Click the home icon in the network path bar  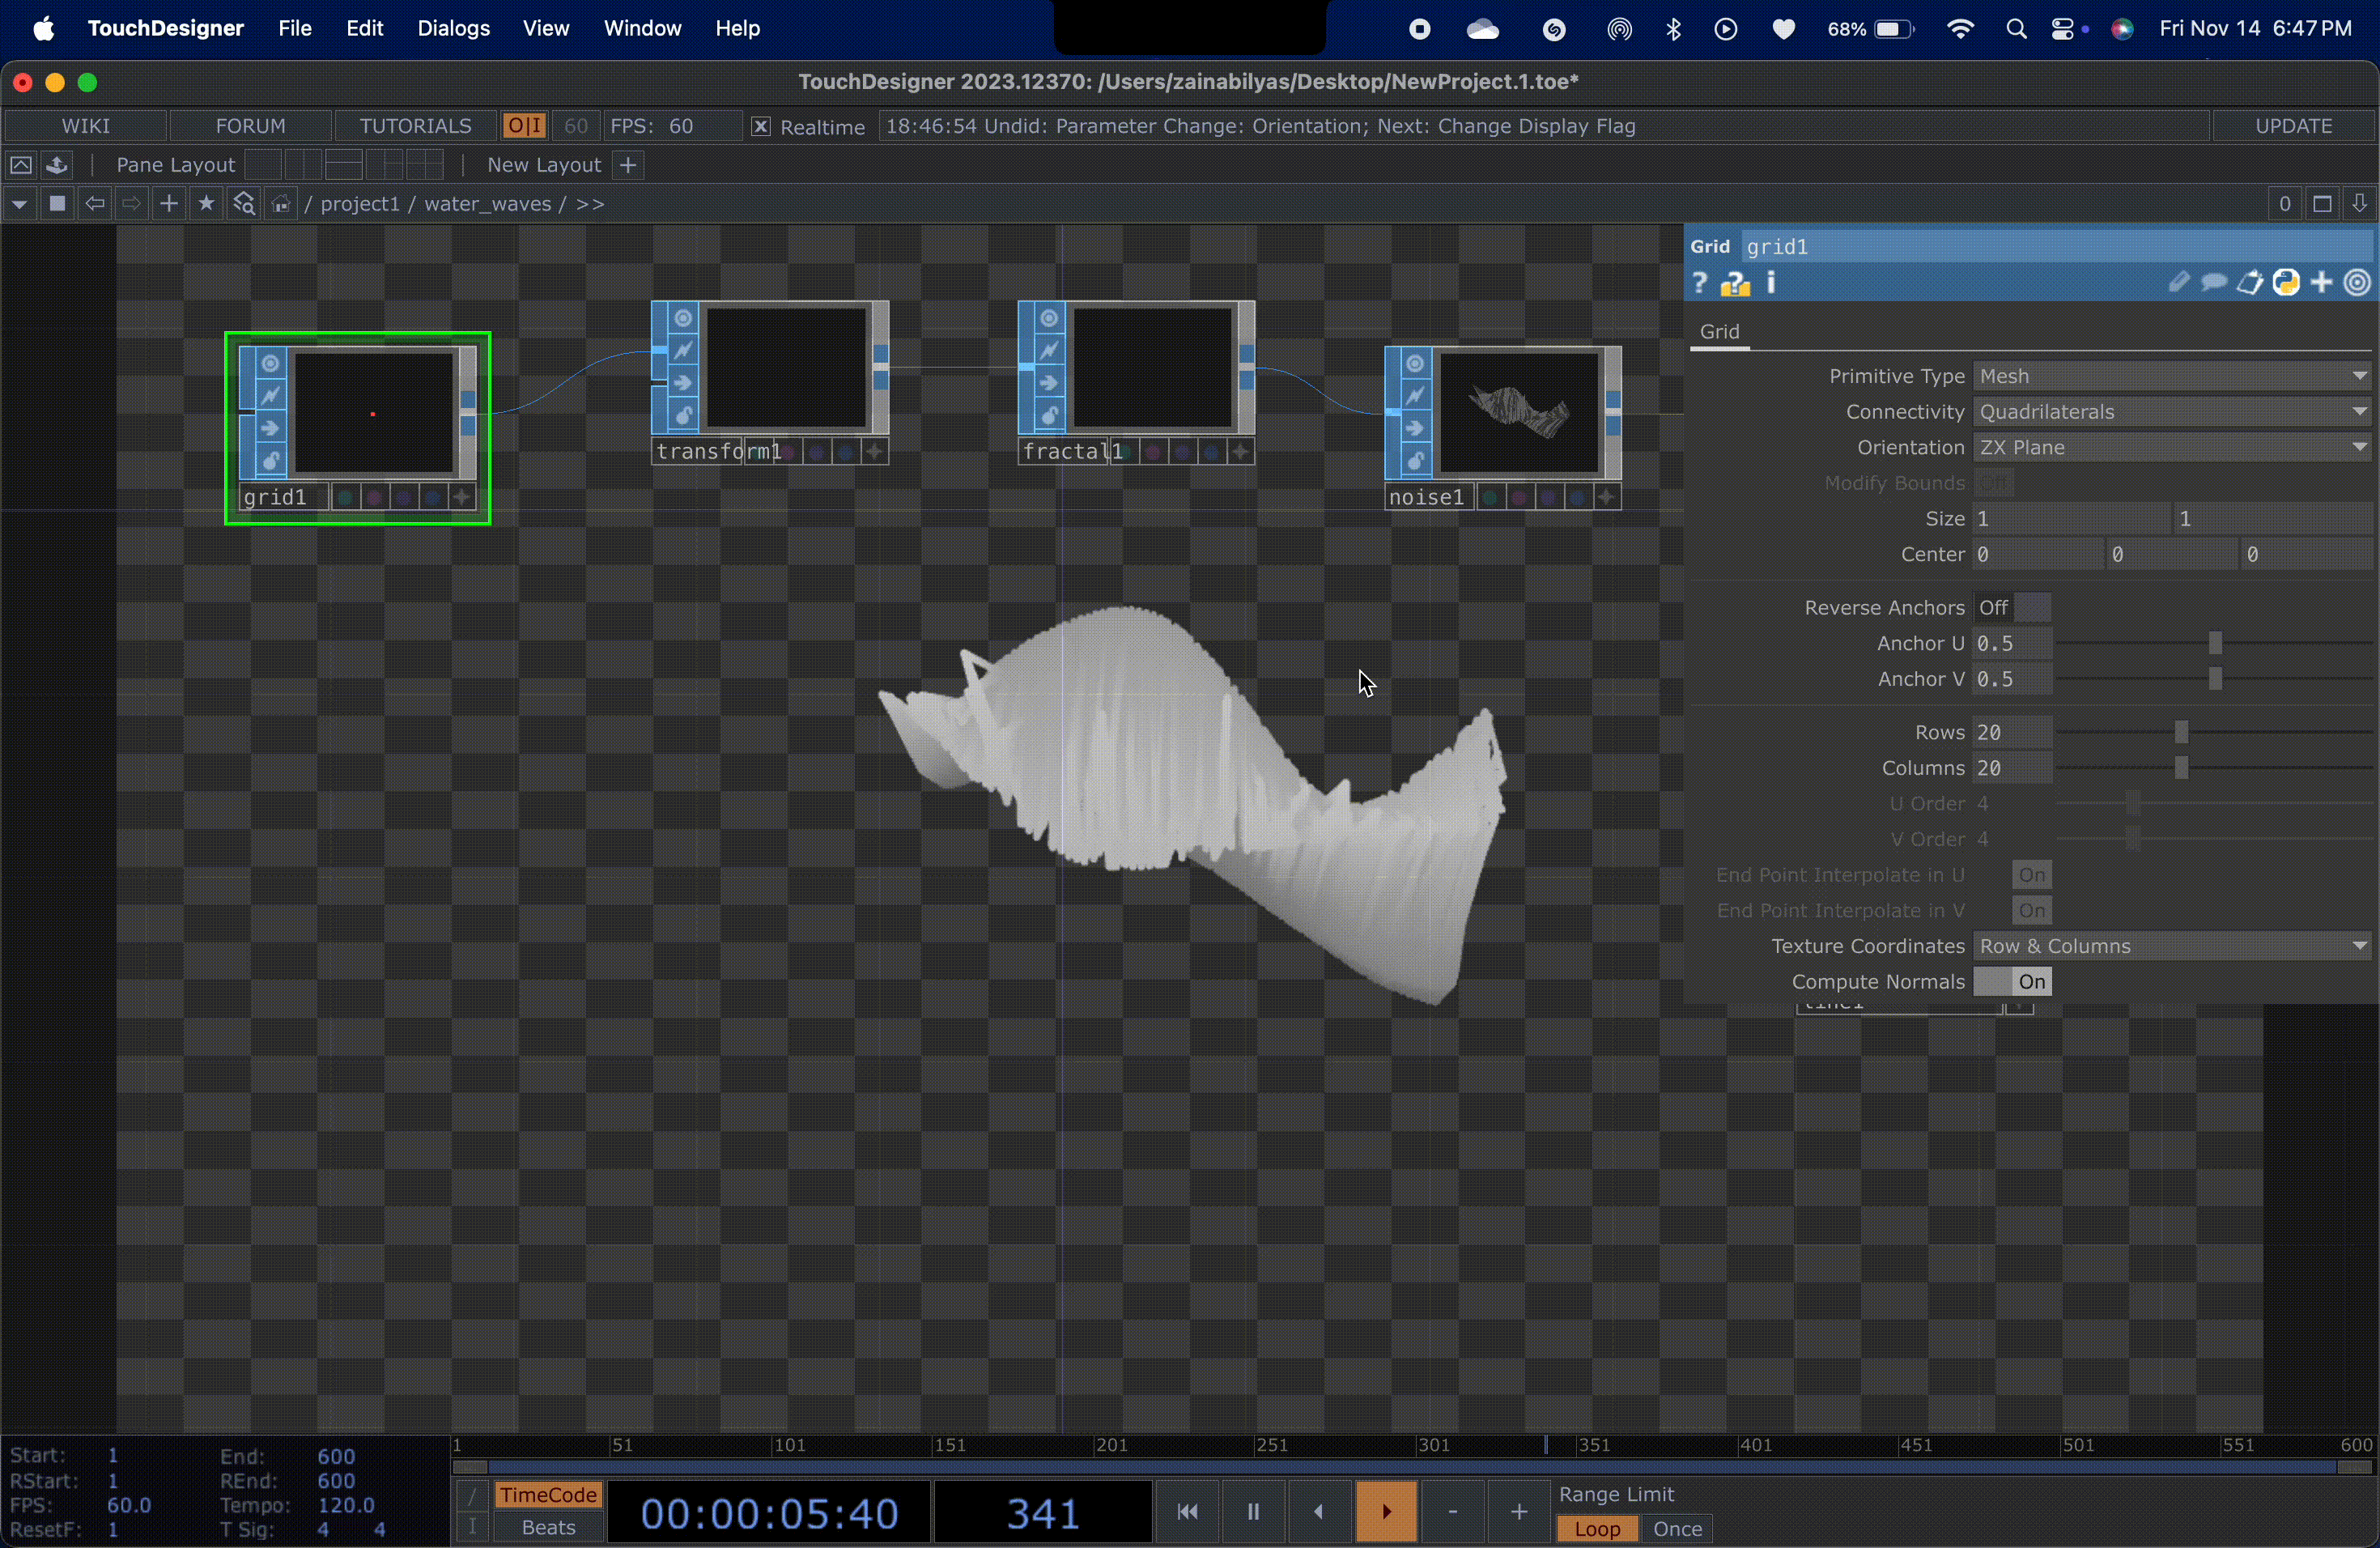tap(280, 204)
